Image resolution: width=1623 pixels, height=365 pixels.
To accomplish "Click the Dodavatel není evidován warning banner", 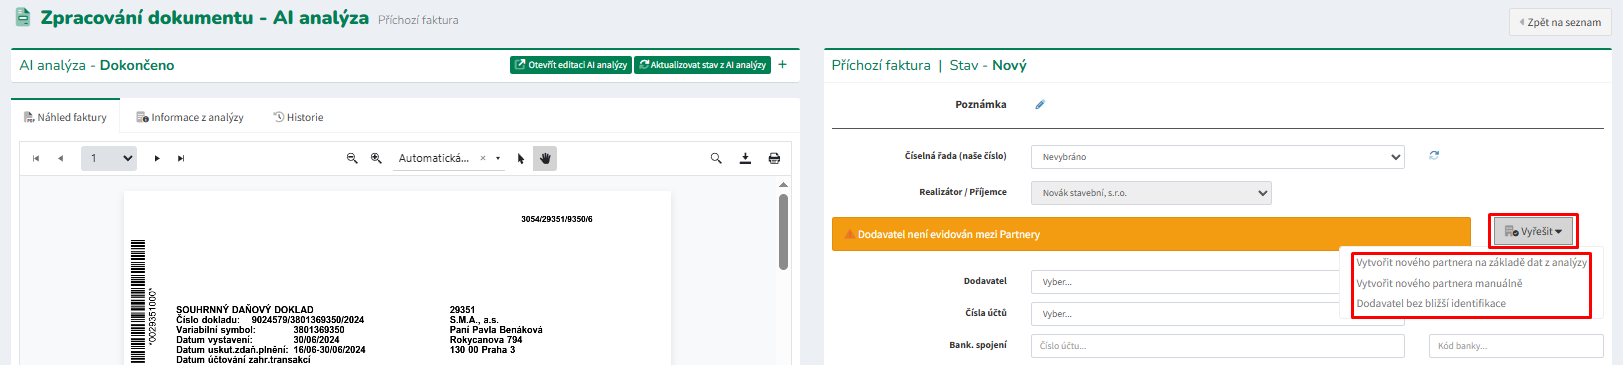I will pyautogui.click(x=1151, y=234).
